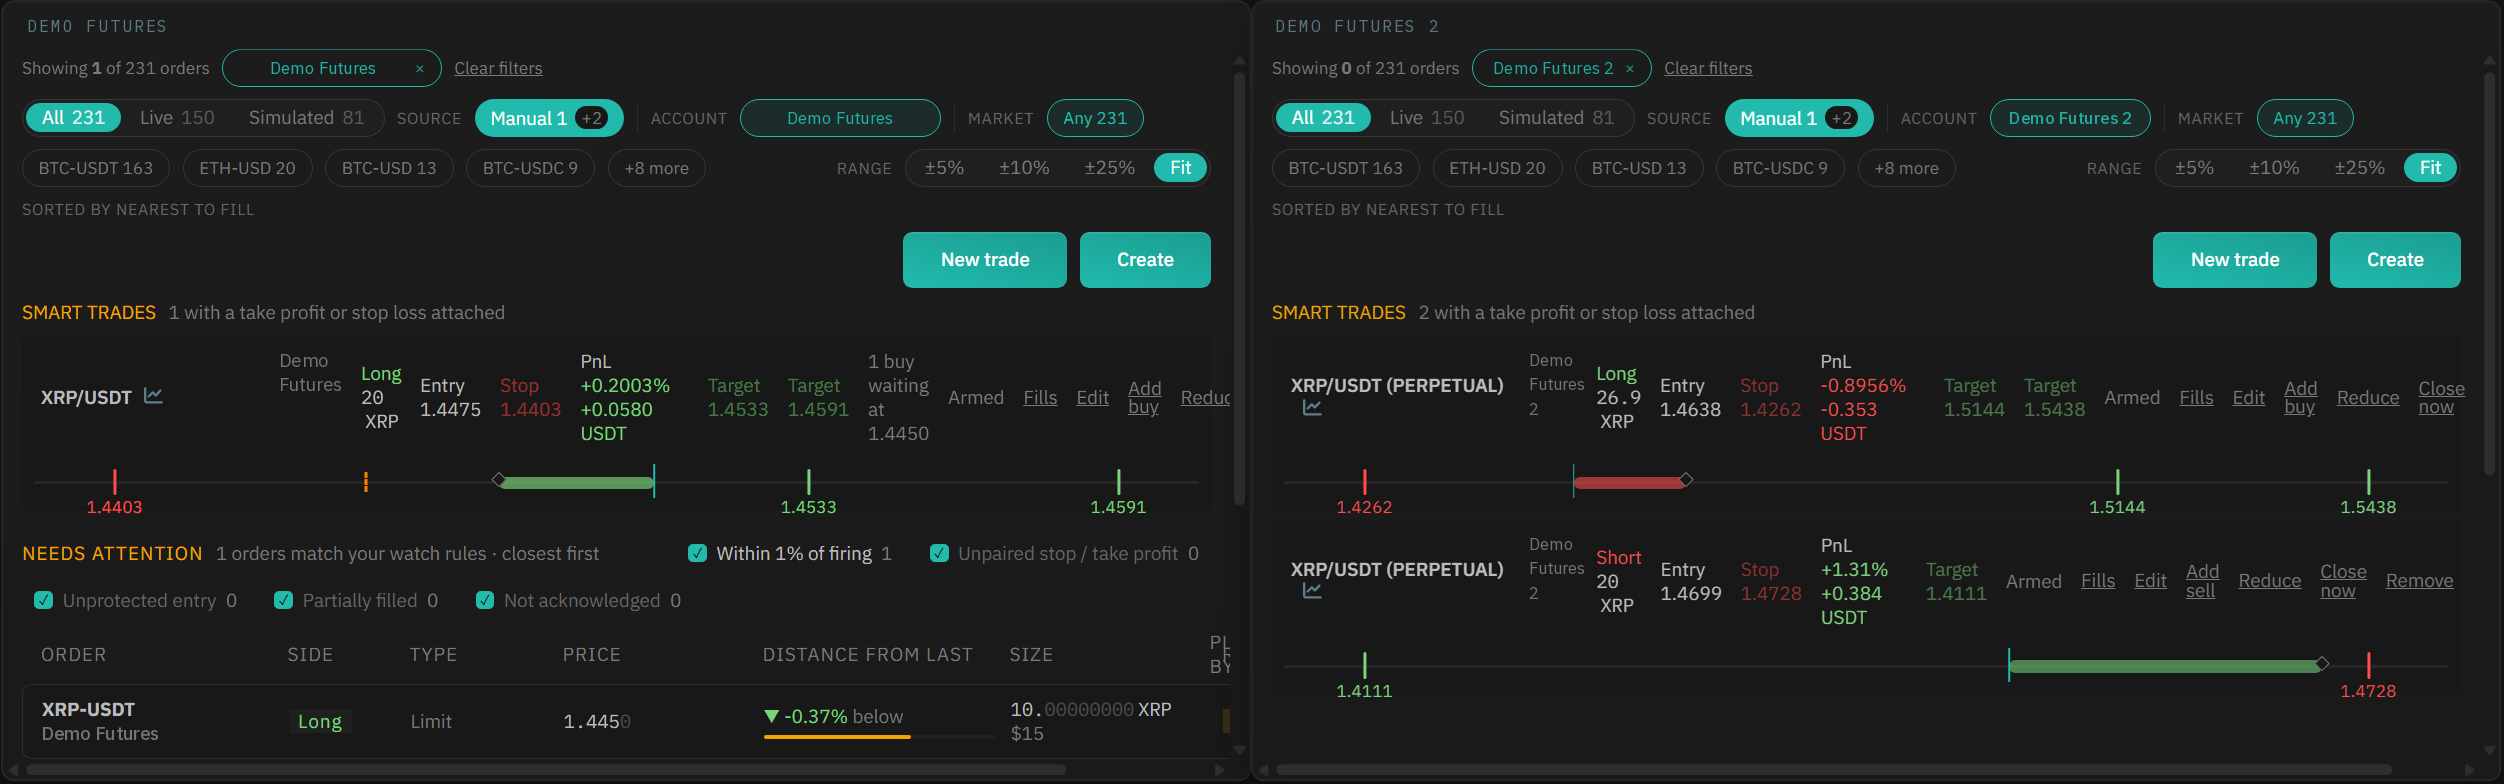Image resolution: width=2504 pixels, height=784 pixels.
Task: Select Live 150 tab in Demo Futures panel
Action: [177, 118]
